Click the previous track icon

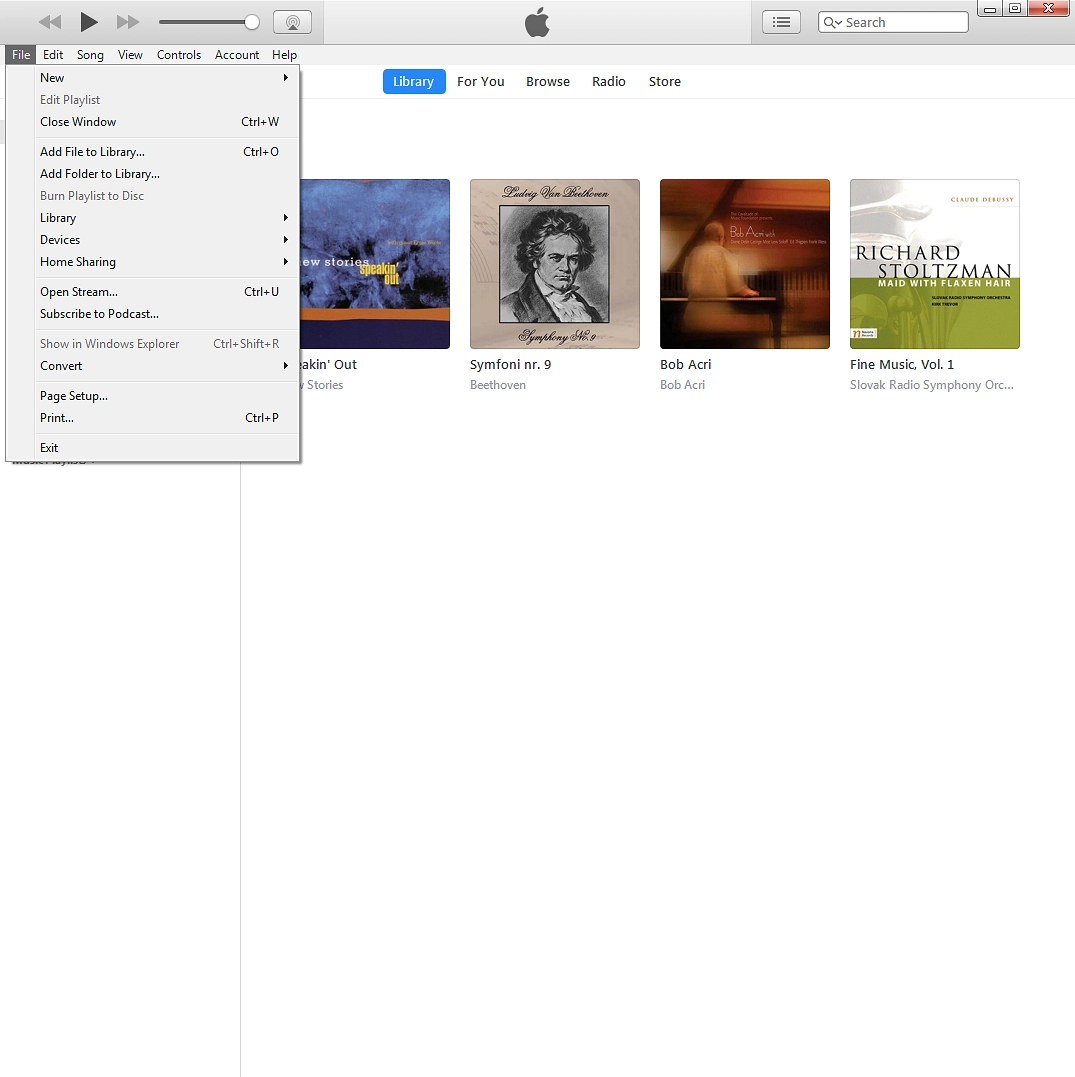48,21
